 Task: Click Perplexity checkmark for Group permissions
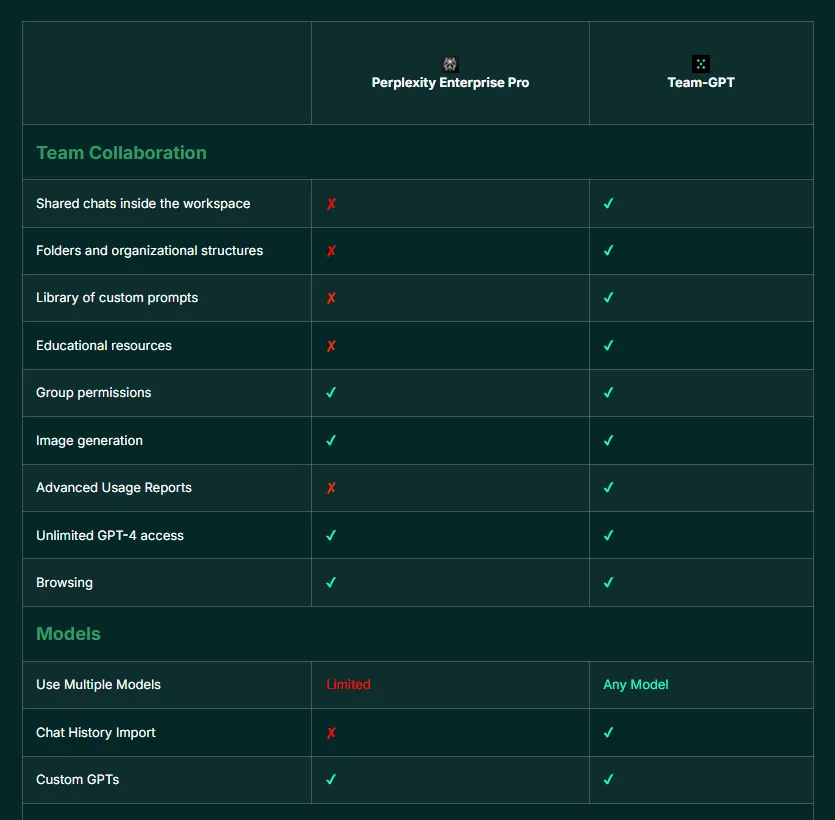(x=331, y=392)
